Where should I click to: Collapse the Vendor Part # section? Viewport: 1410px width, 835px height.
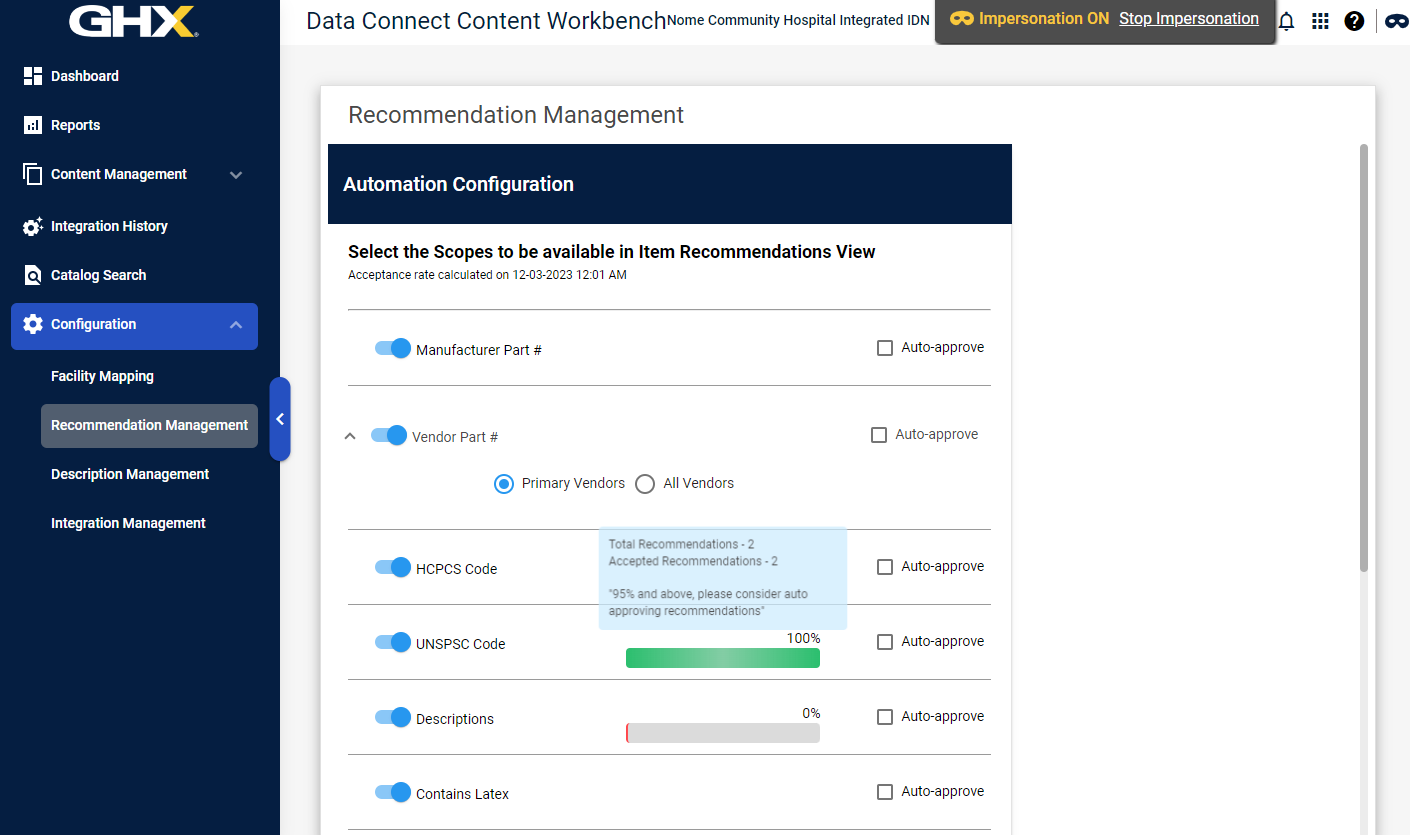350,436
